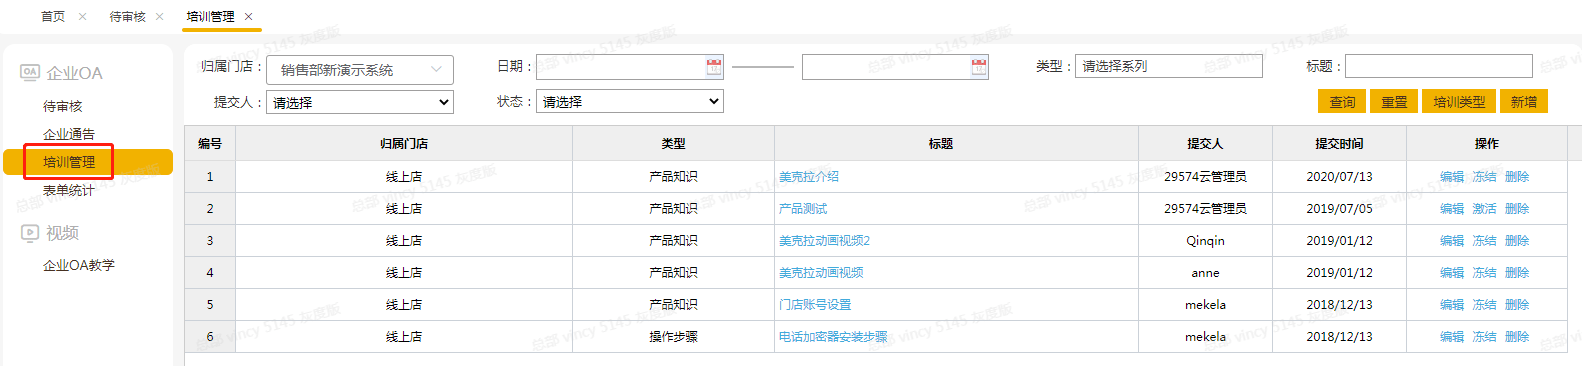Freeze the 美壳拉动画视频2 row
The width and height of the screenshot is (1582, 366).
pos(1484,240)
